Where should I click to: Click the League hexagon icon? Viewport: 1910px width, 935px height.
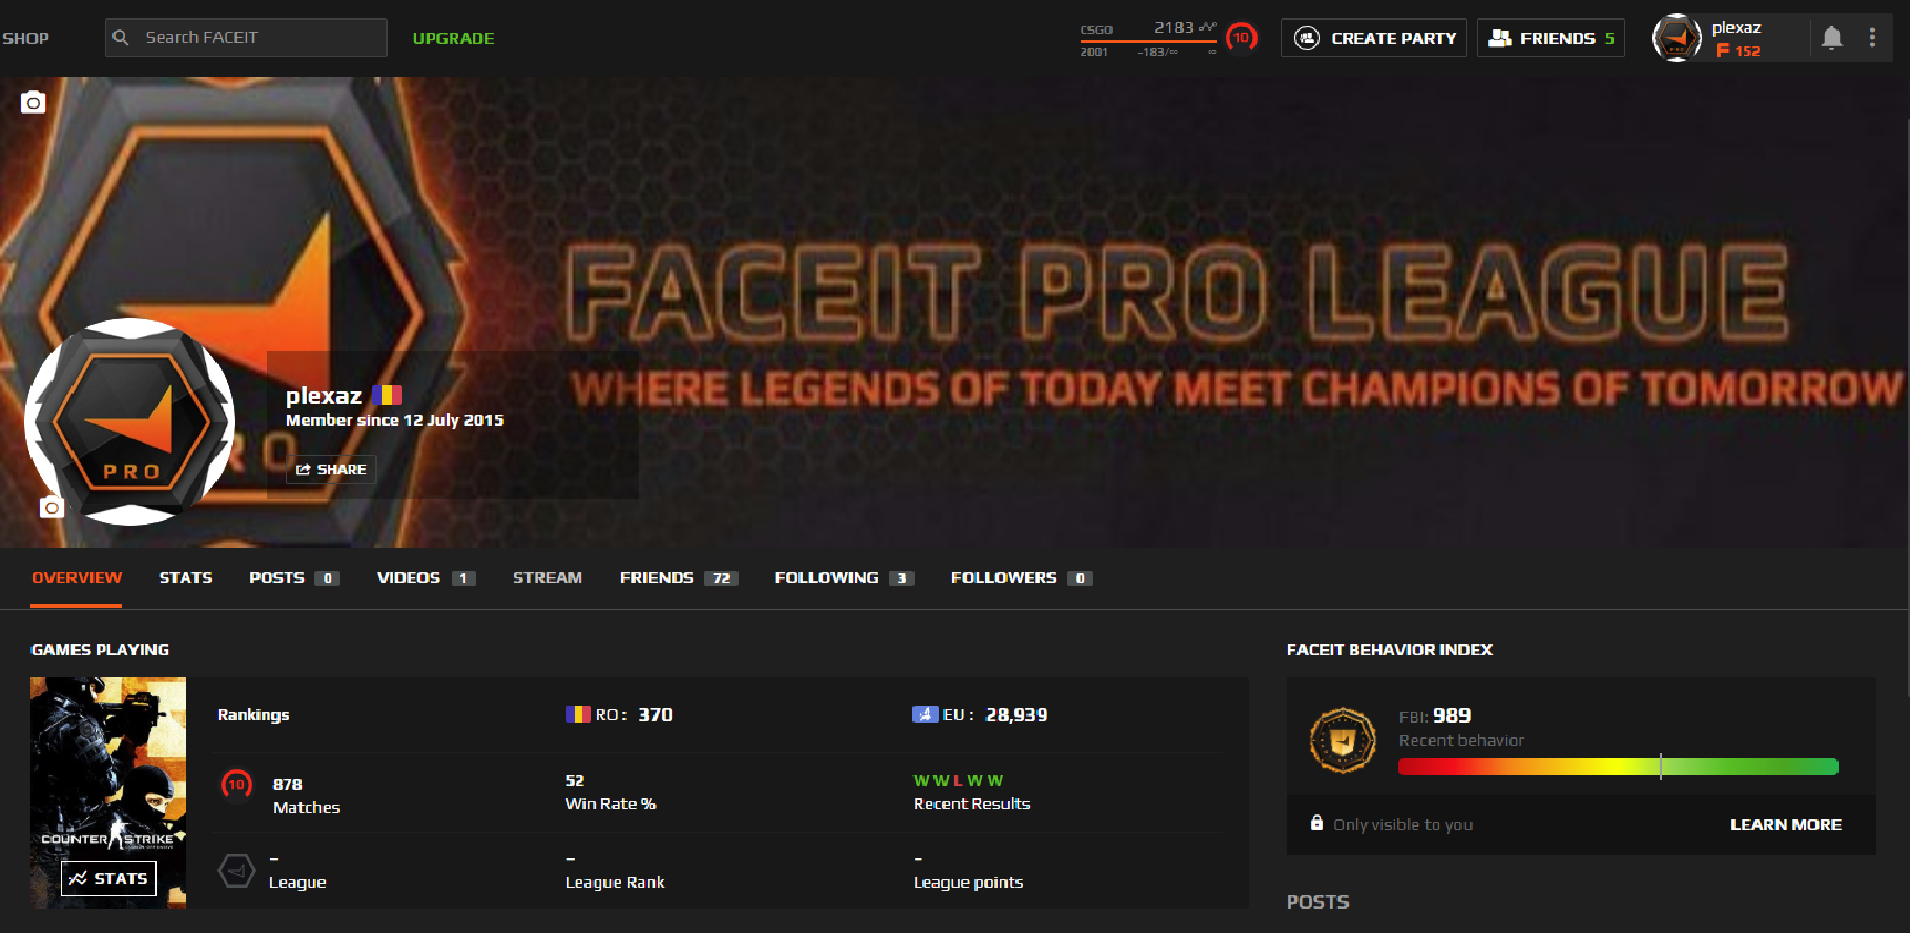(x=236, y=871)
